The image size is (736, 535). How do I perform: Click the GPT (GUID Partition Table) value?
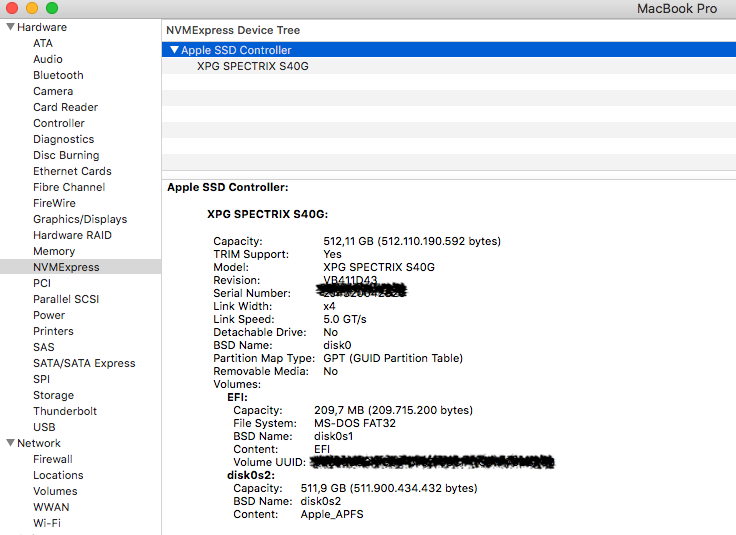coord(393,358)
